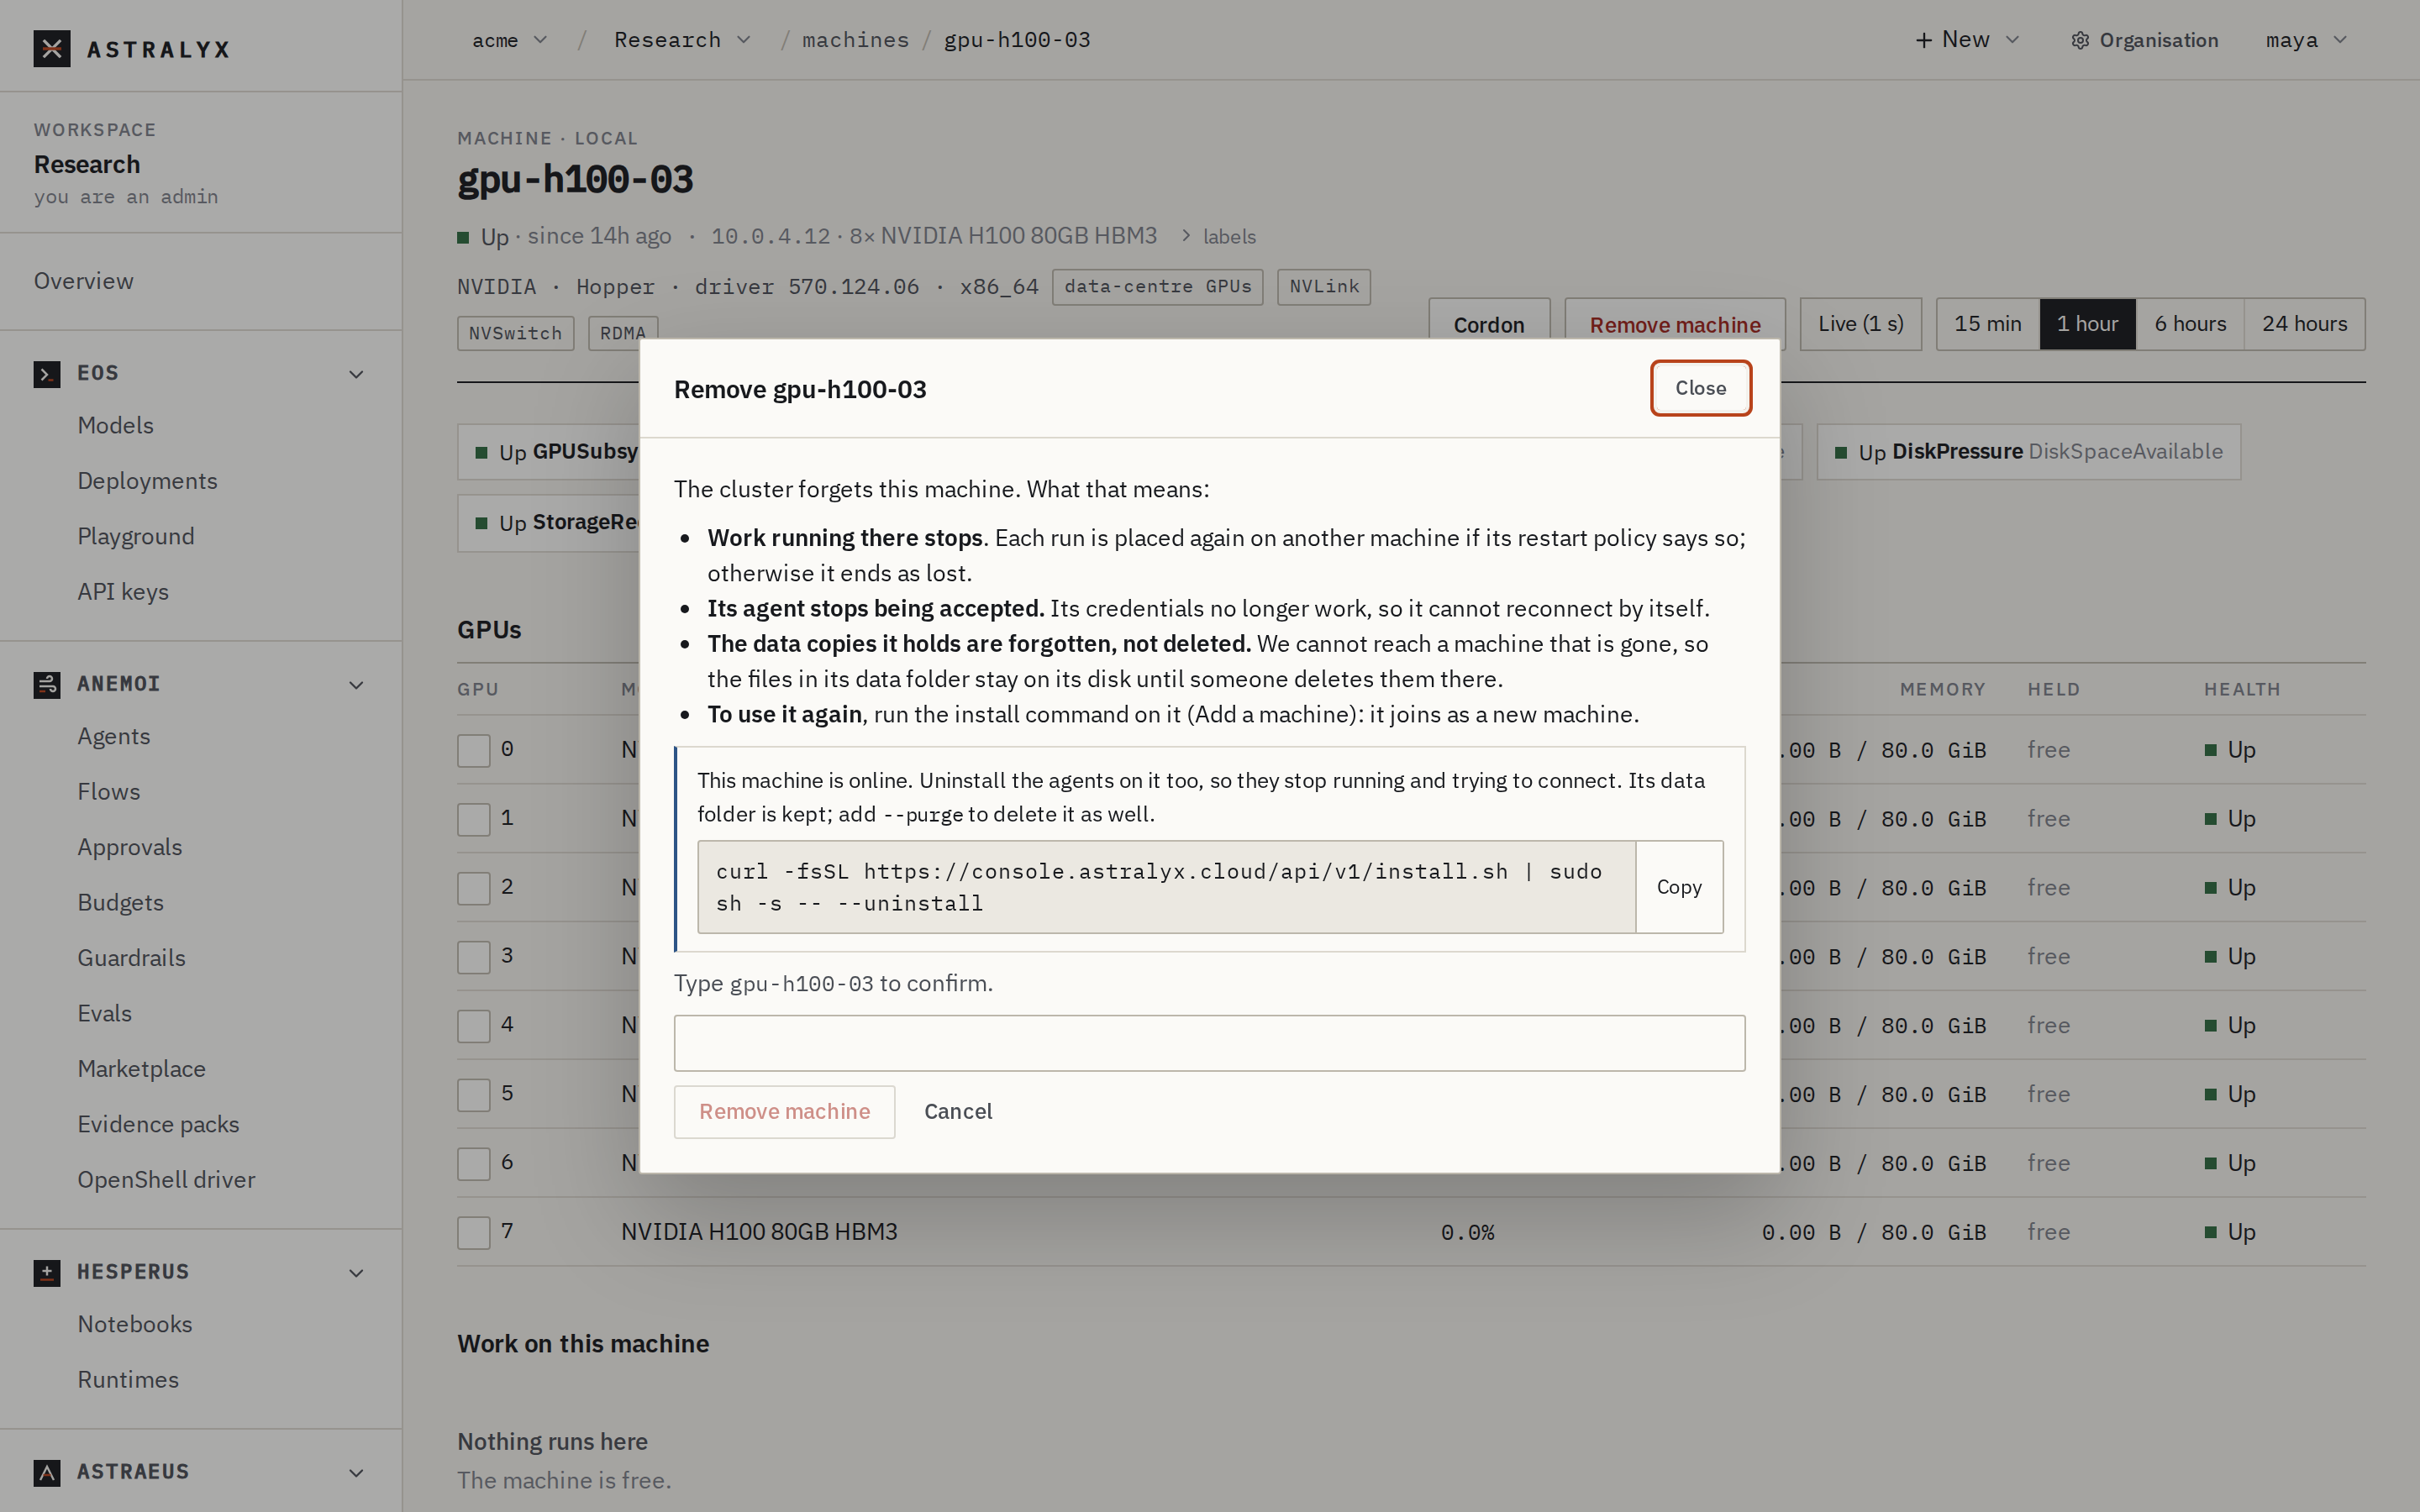2420x1512 pixels.
Task: Click the EOS terminal section icon
Action: pos(47,373)
